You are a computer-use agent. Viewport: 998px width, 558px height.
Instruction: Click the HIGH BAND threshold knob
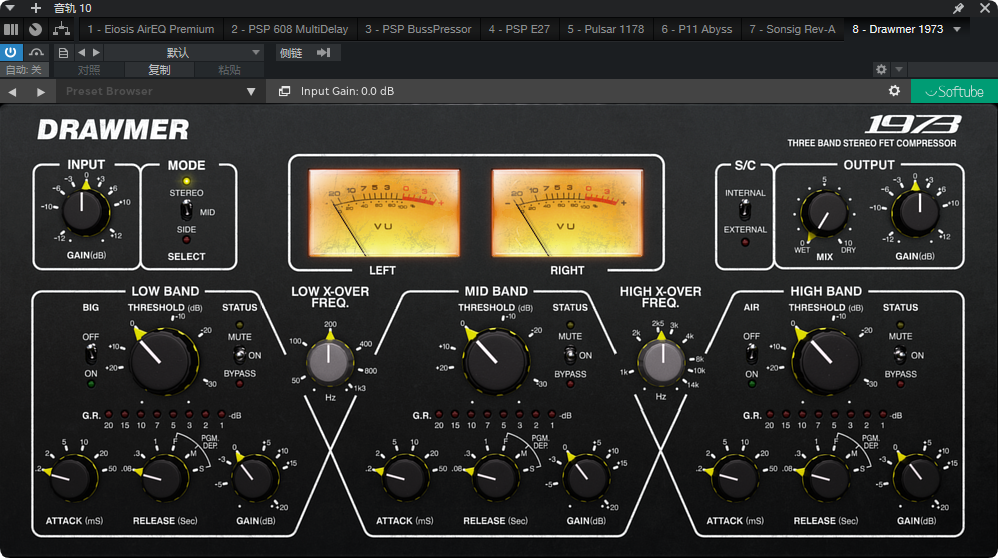click(x=826, y=361)
